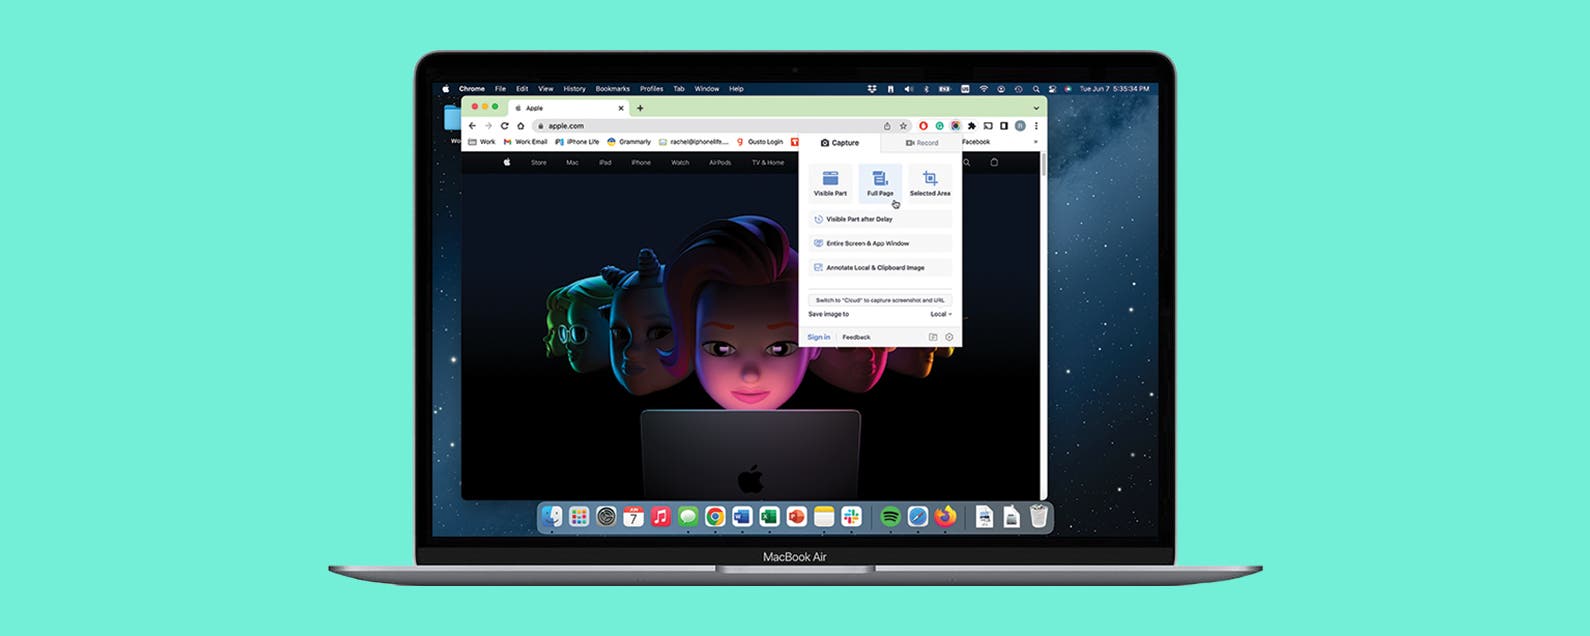Image resolution: width=1590 pixels, height=636 pixels.
Task: Open the Bookmarks menu in menu bar
Action: point(612,89)
